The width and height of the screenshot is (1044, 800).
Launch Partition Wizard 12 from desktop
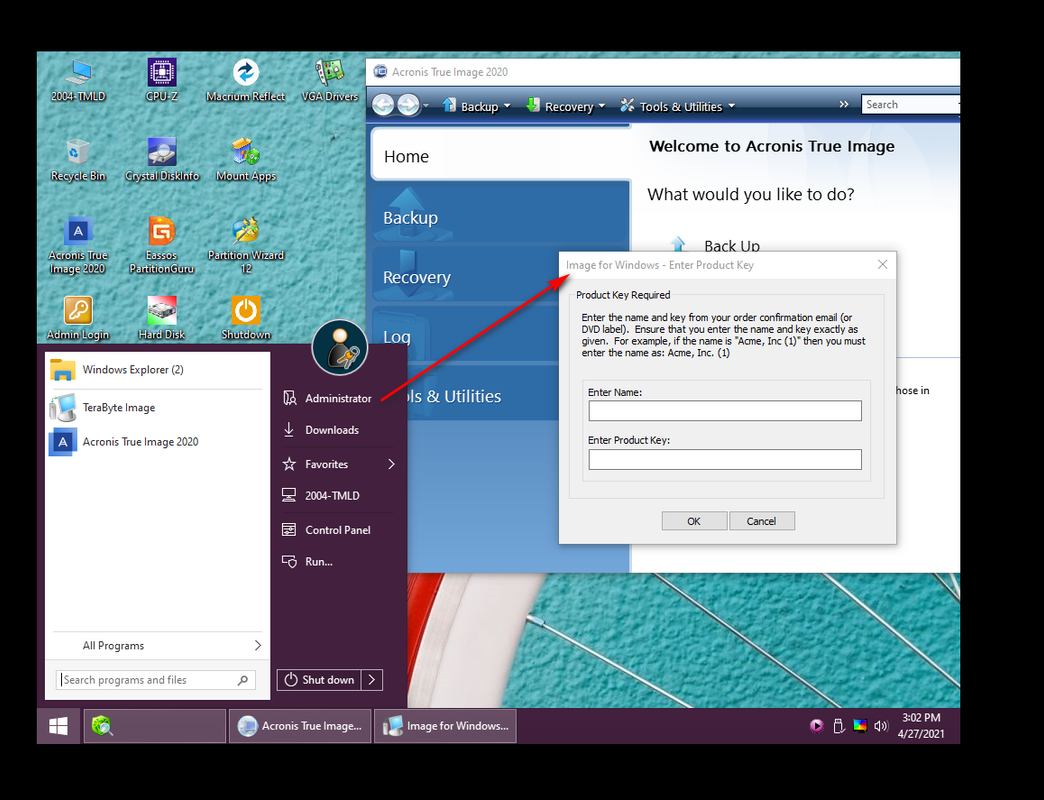pos(246,246)
